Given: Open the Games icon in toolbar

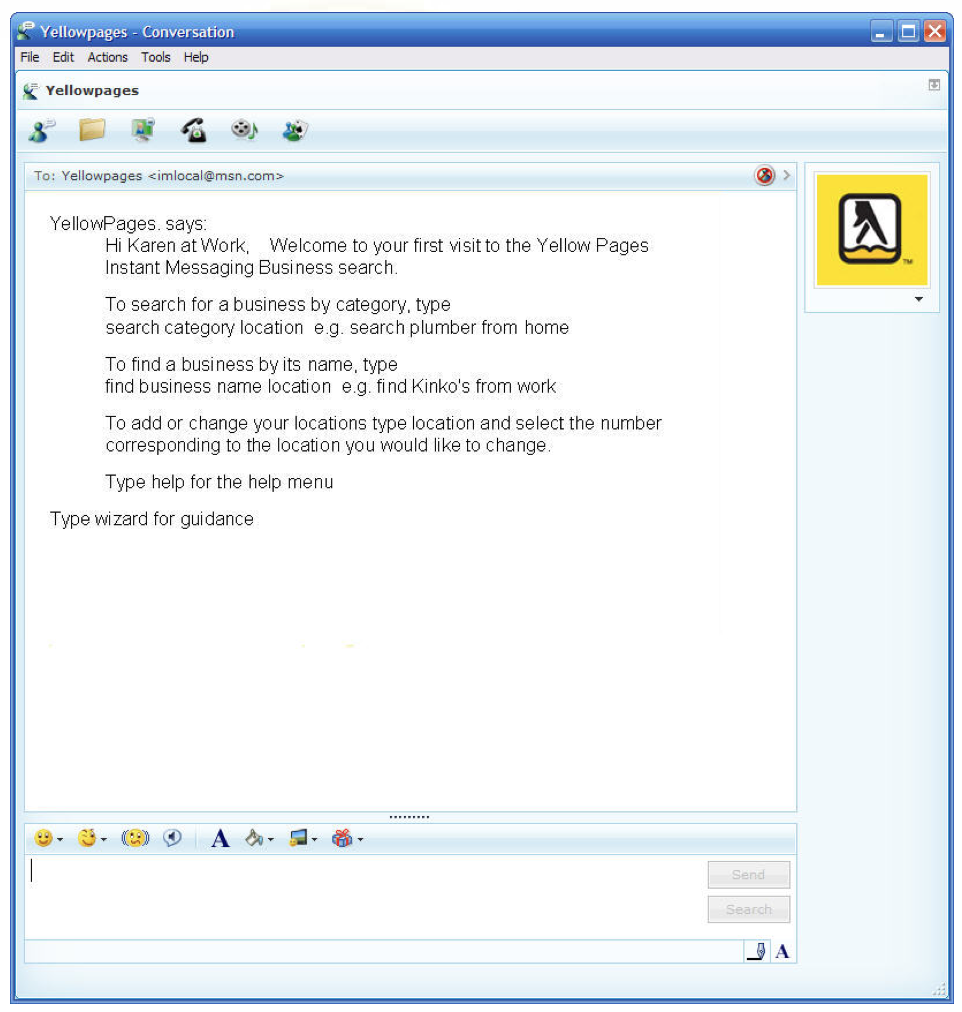Looking at the screenshot, I should pyautogui.click(x=295, y=130).
